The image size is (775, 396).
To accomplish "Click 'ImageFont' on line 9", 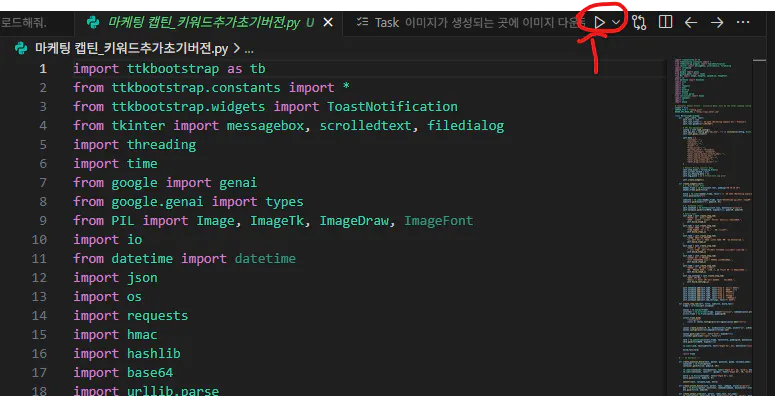I will tap(439, 220).
